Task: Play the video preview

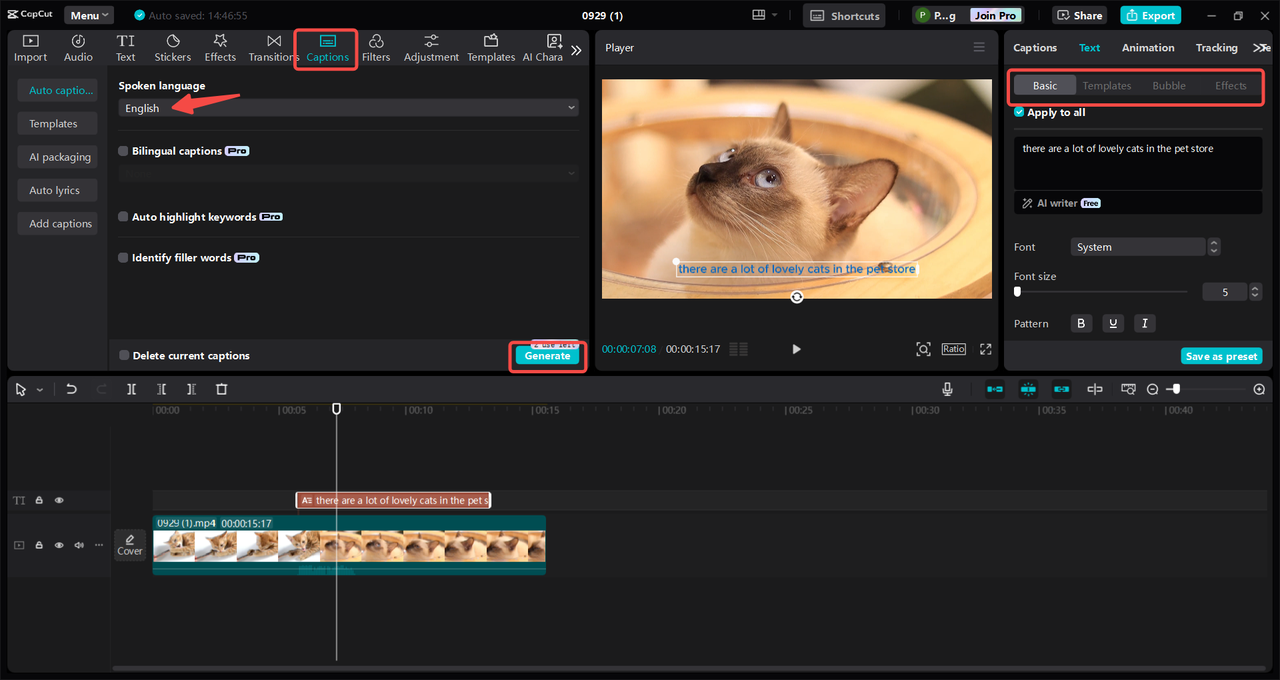Action: coord(796,349)
